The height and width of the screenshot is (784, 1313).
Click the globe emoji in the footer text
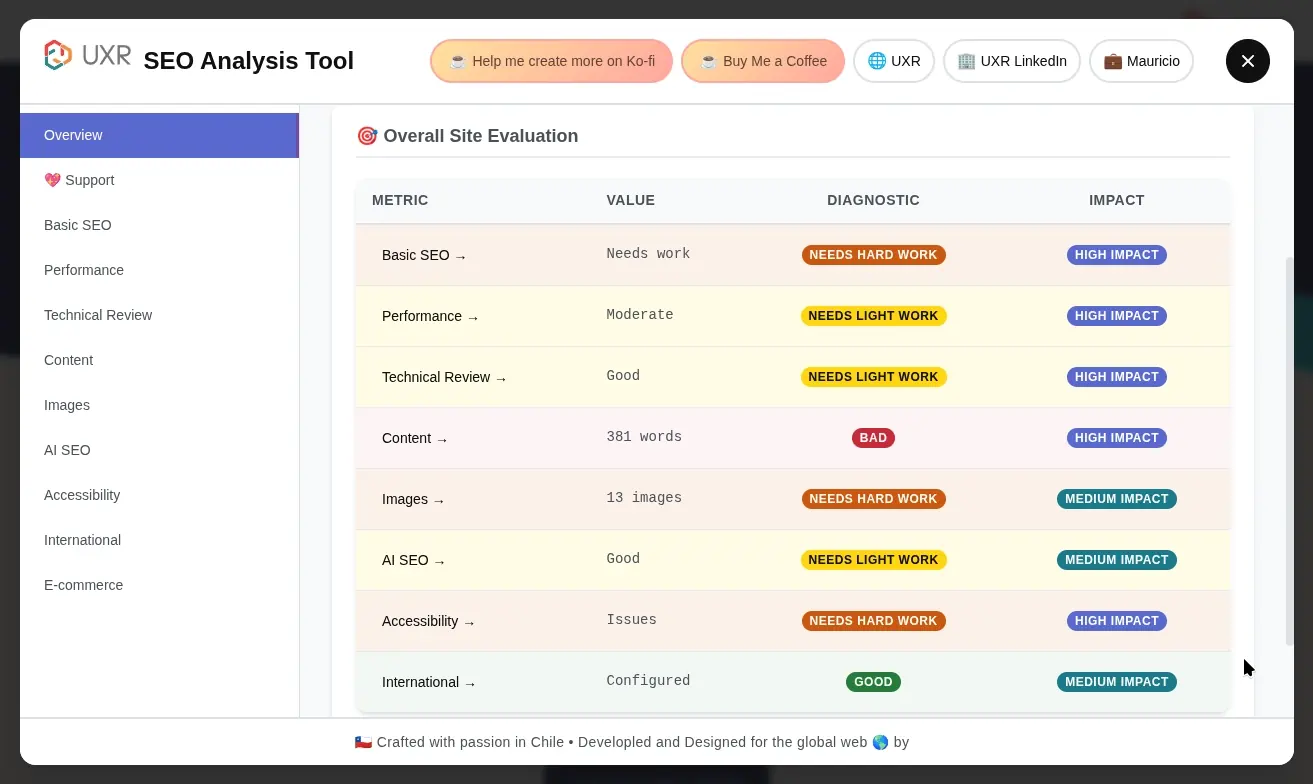click(879, 742)
